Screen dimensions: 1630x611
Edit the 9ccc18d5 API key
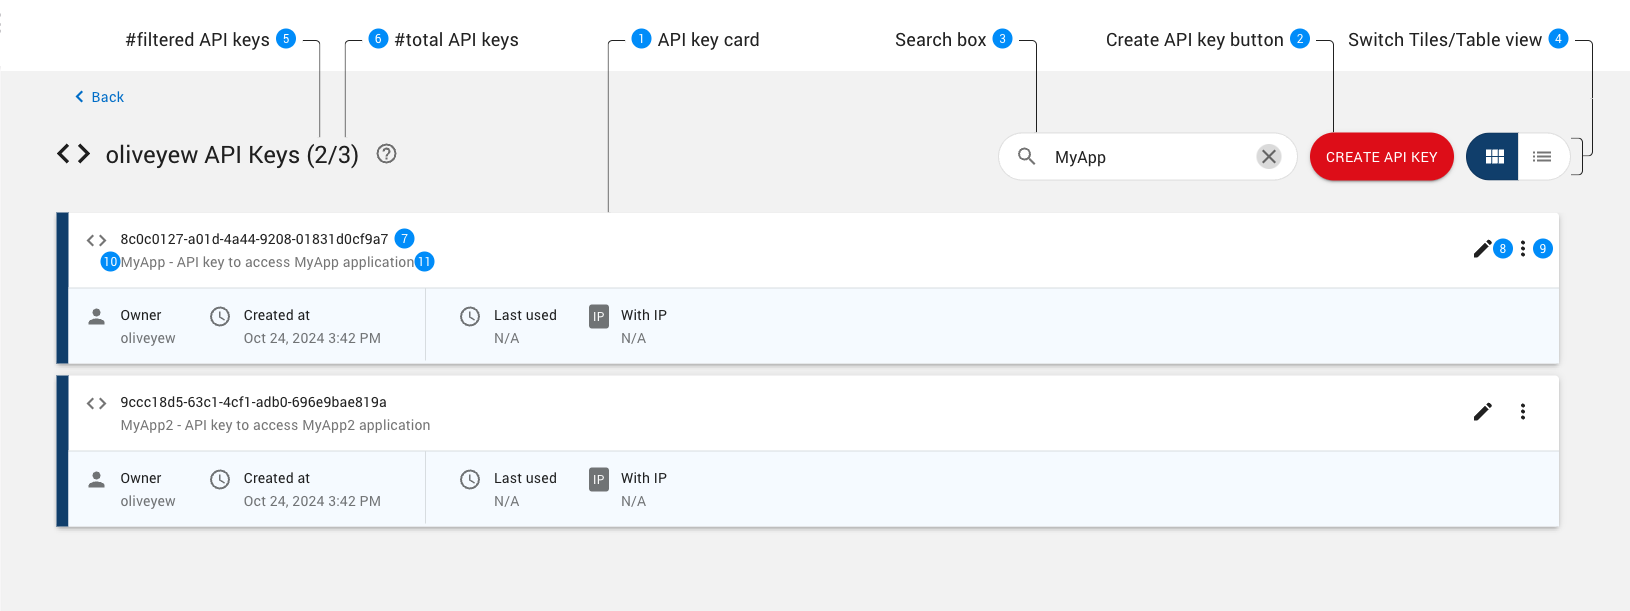coord(1482,412)
